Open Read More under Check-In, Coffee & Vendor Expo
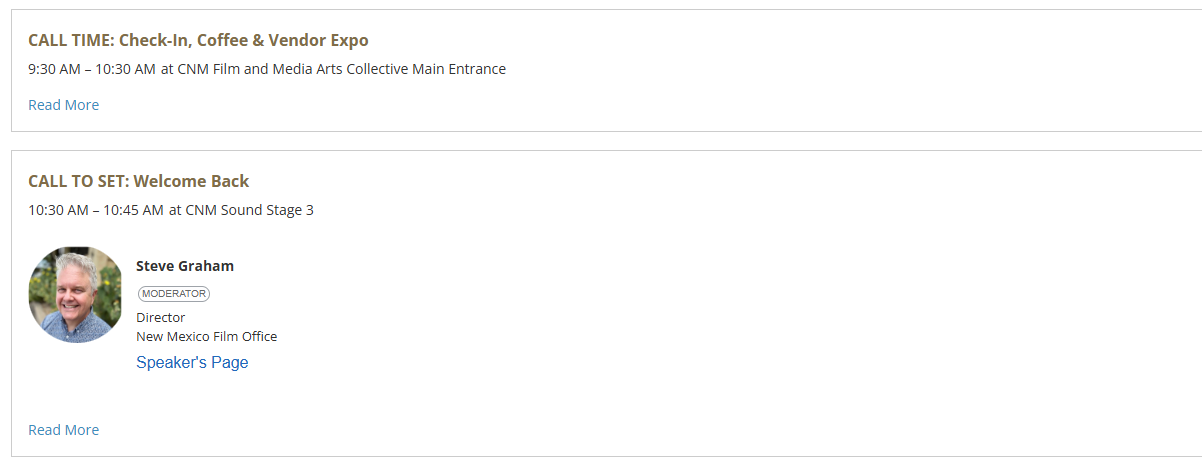The image size is (1202, 465). (63, 105)
